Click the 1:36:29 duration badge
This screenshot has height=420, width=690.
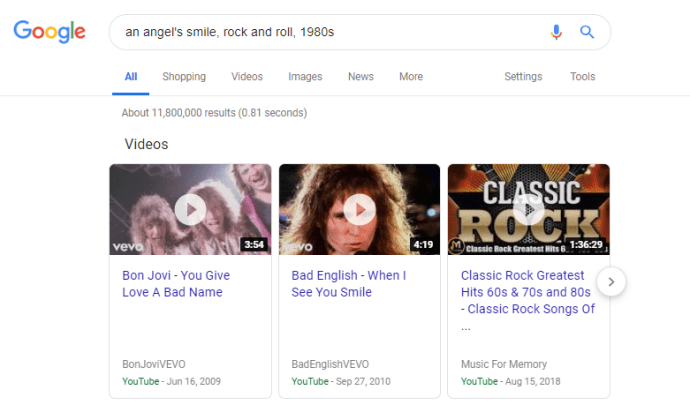[x=586, y=245]
